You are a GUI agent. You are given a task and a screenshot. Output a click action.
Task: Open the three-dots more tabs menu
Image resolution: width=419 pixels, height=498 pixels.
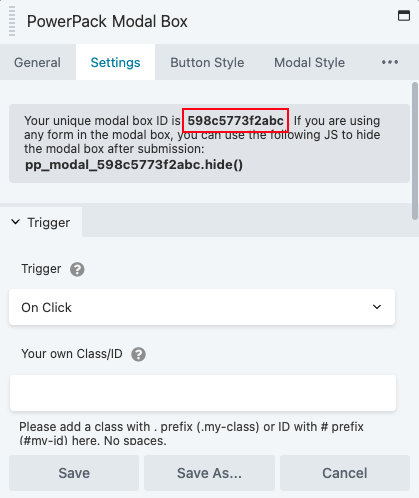click(390, 62)
